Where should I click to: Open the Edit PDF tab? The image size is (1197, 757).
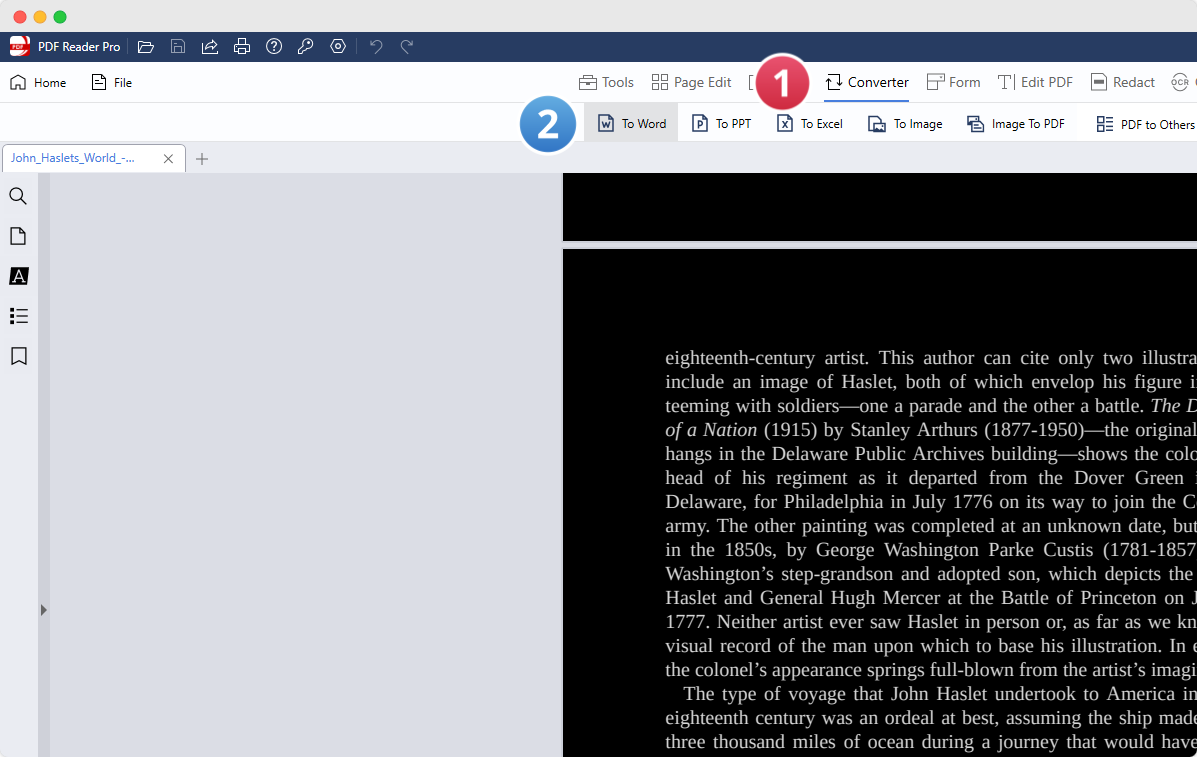tap(1035, 82)
